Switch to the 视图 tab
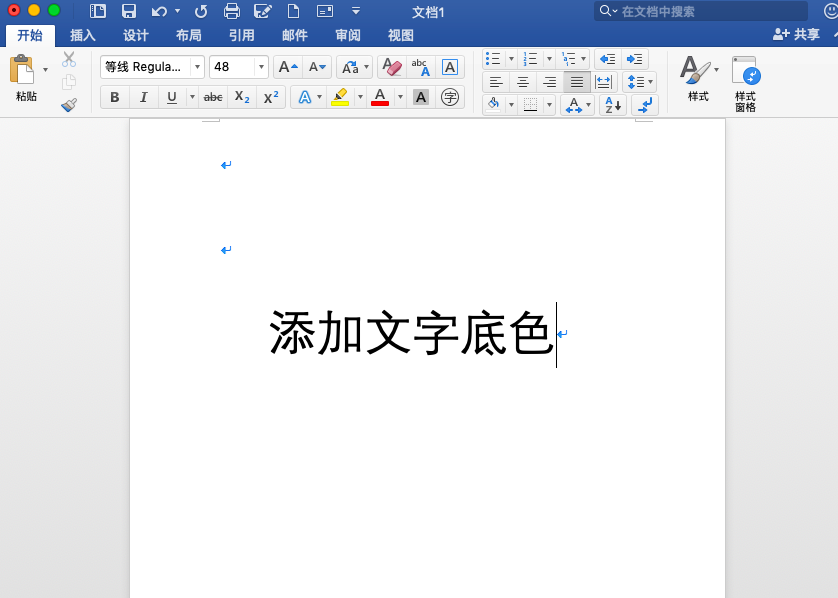This screenshot has height=598, width=838. coord(401,35)
